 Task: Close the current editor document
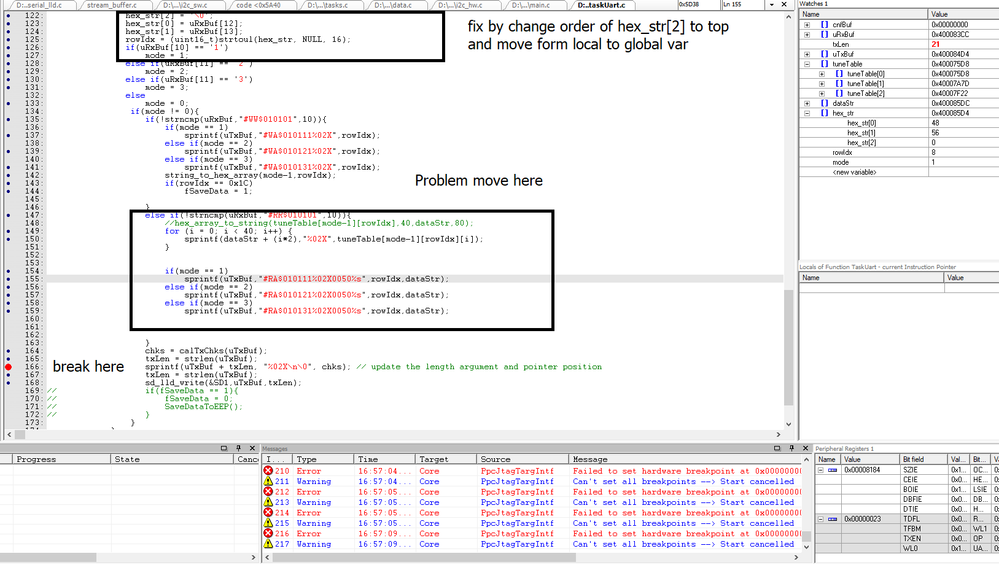784,4
